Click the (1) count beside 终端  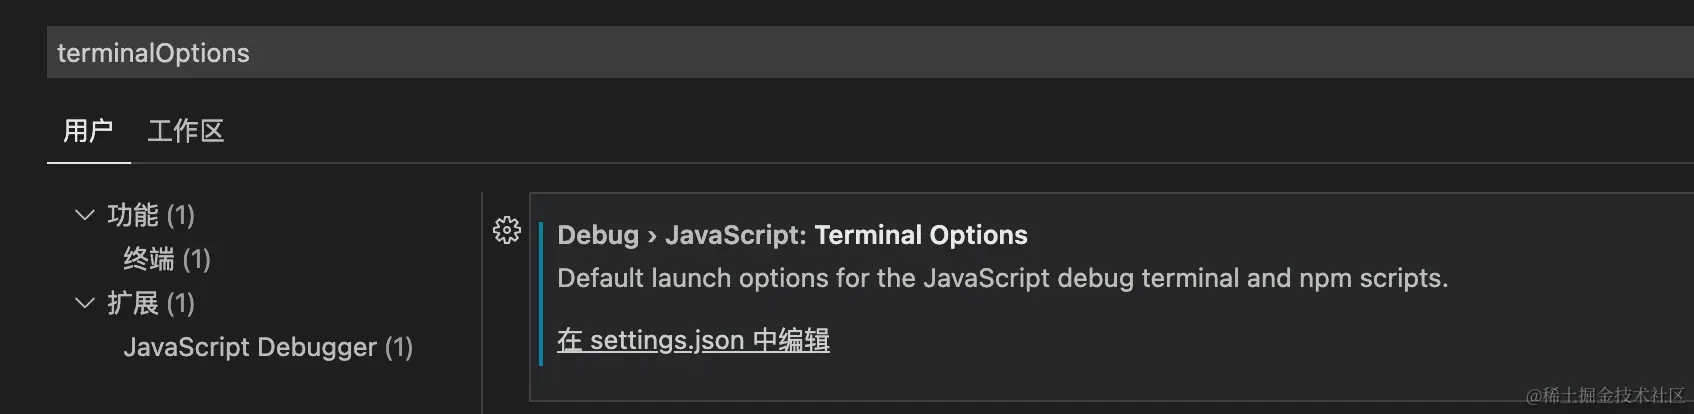(197, 259)
